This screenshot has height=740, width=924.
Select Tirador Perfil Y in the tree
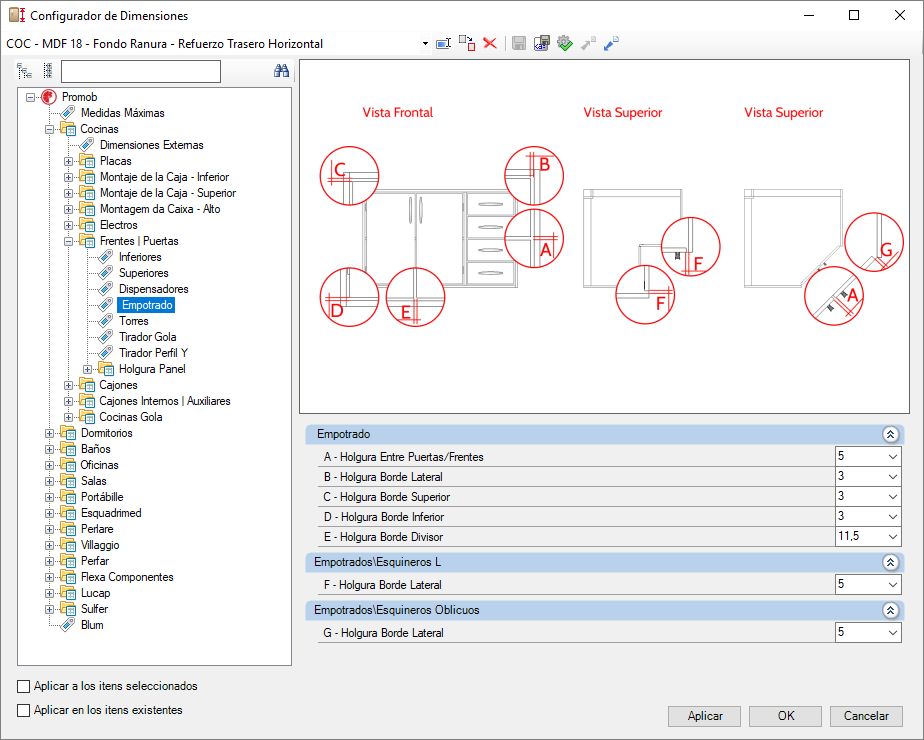pos(153,353)
